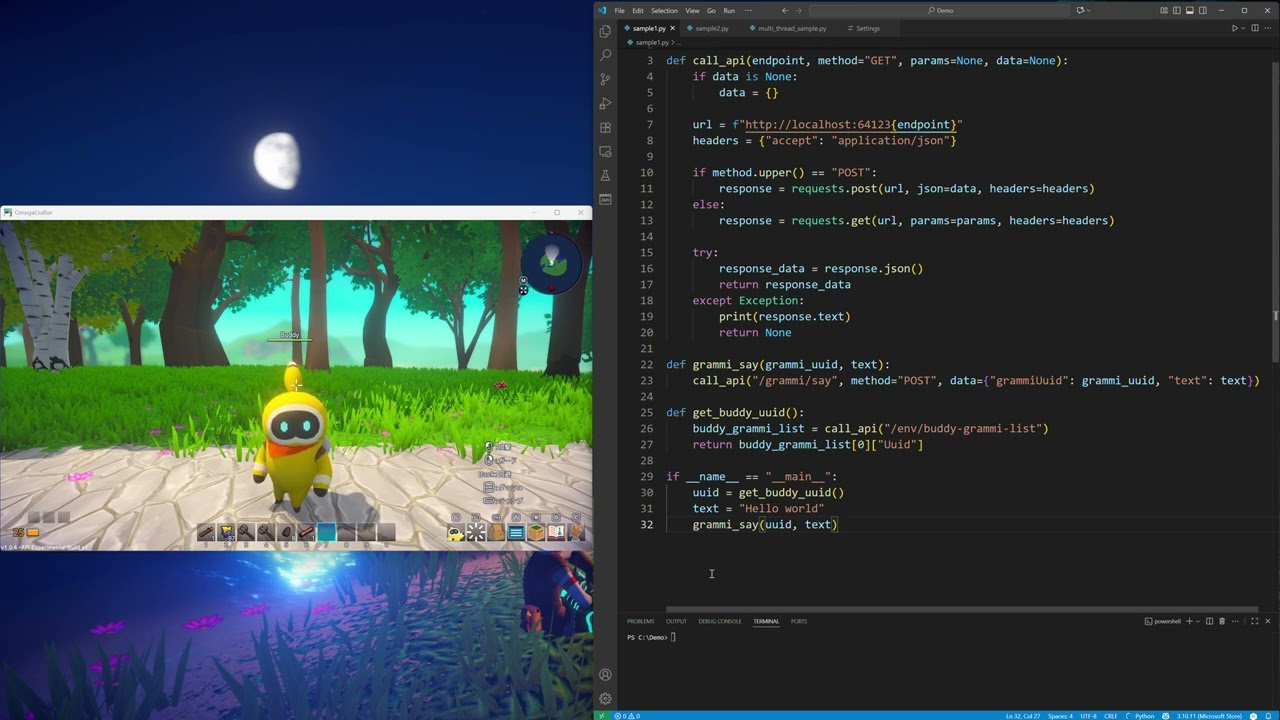Open remote window indicator in status bar
This screenshot has height=720, width=1280.
601,716
